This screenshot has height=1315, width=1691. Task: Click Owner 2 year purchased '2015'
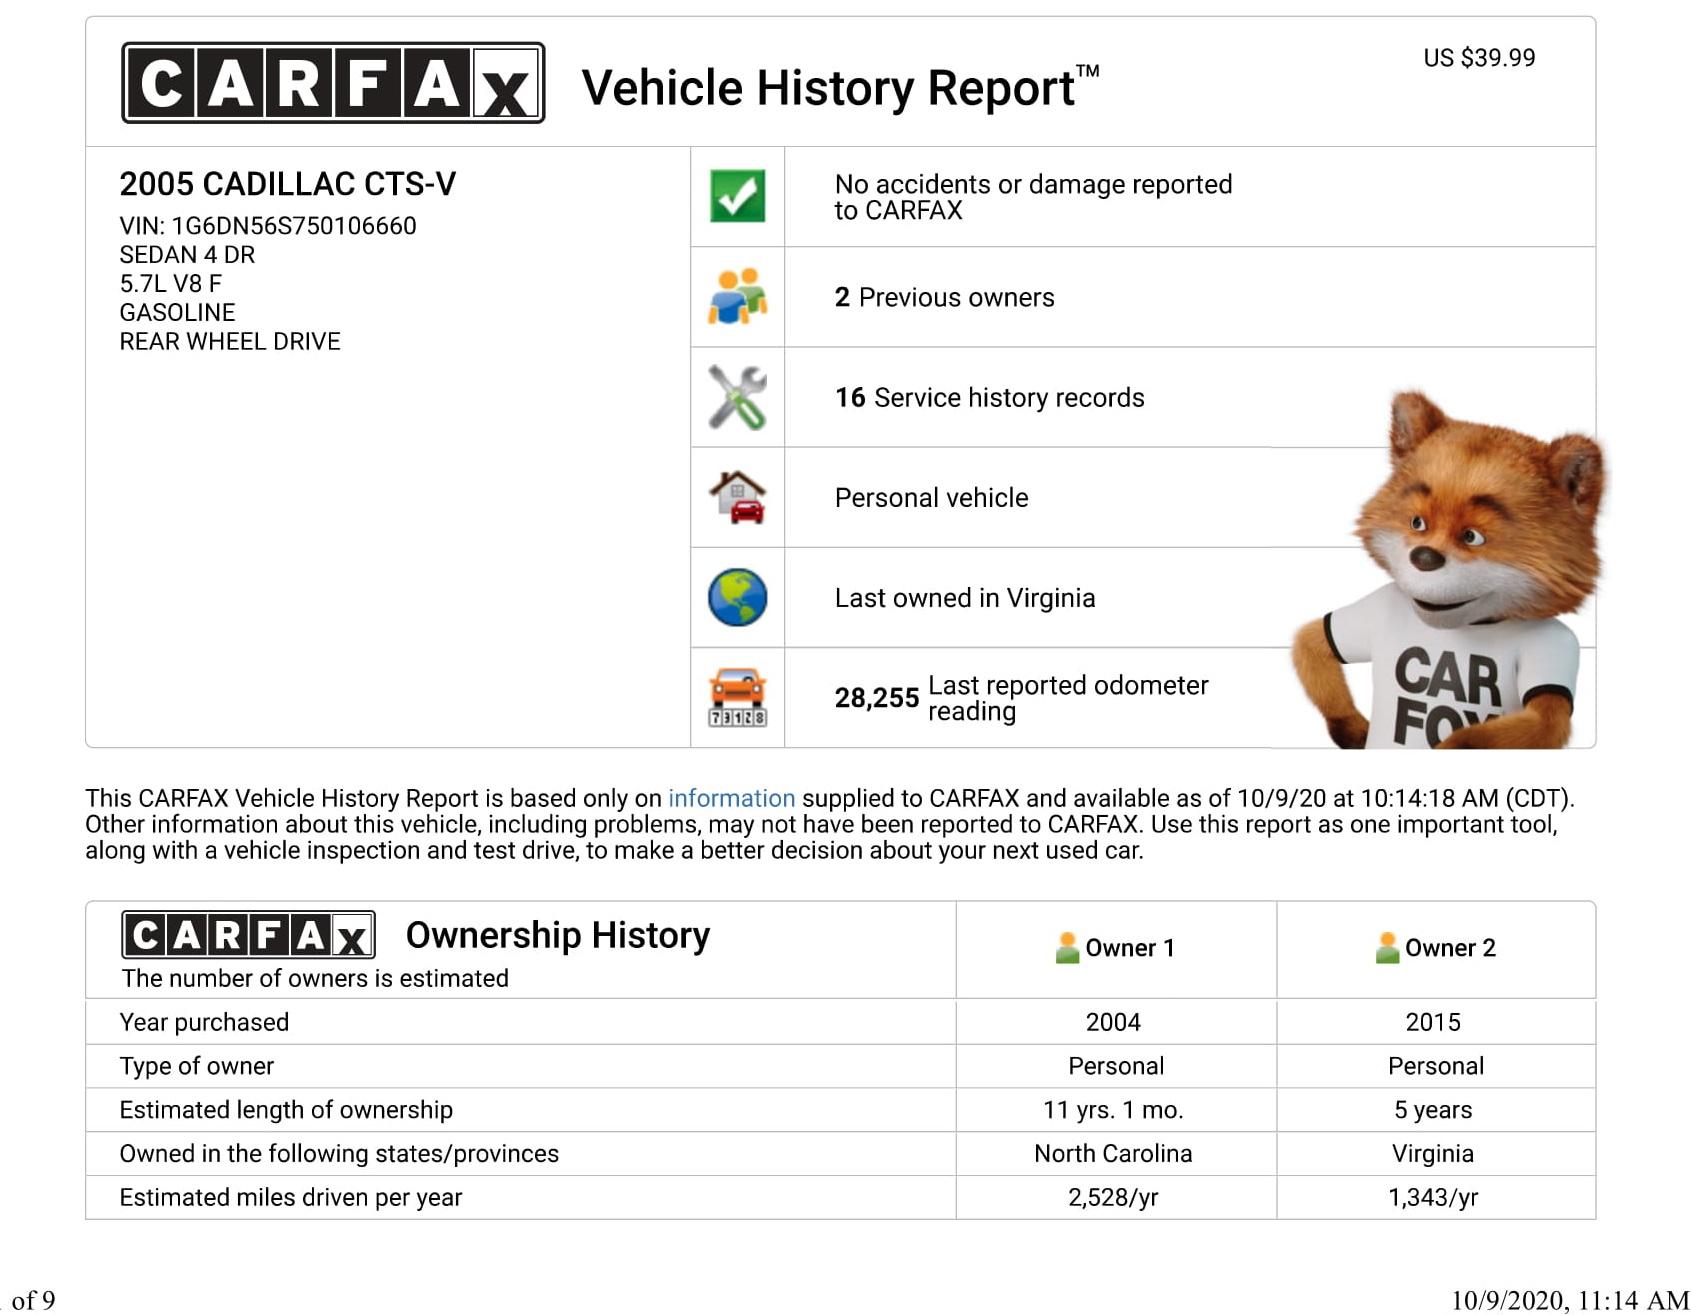pos(1433,1022)
